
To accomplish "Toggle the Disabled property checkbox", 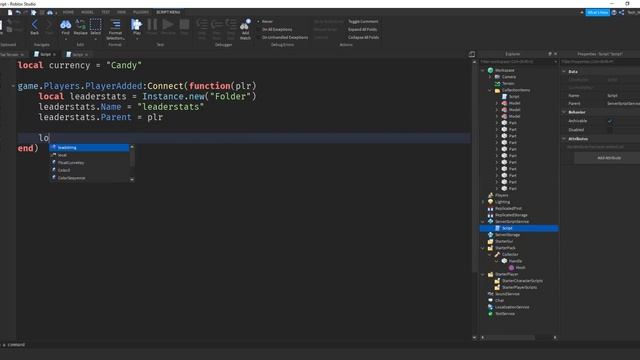I will pos(610,130).
